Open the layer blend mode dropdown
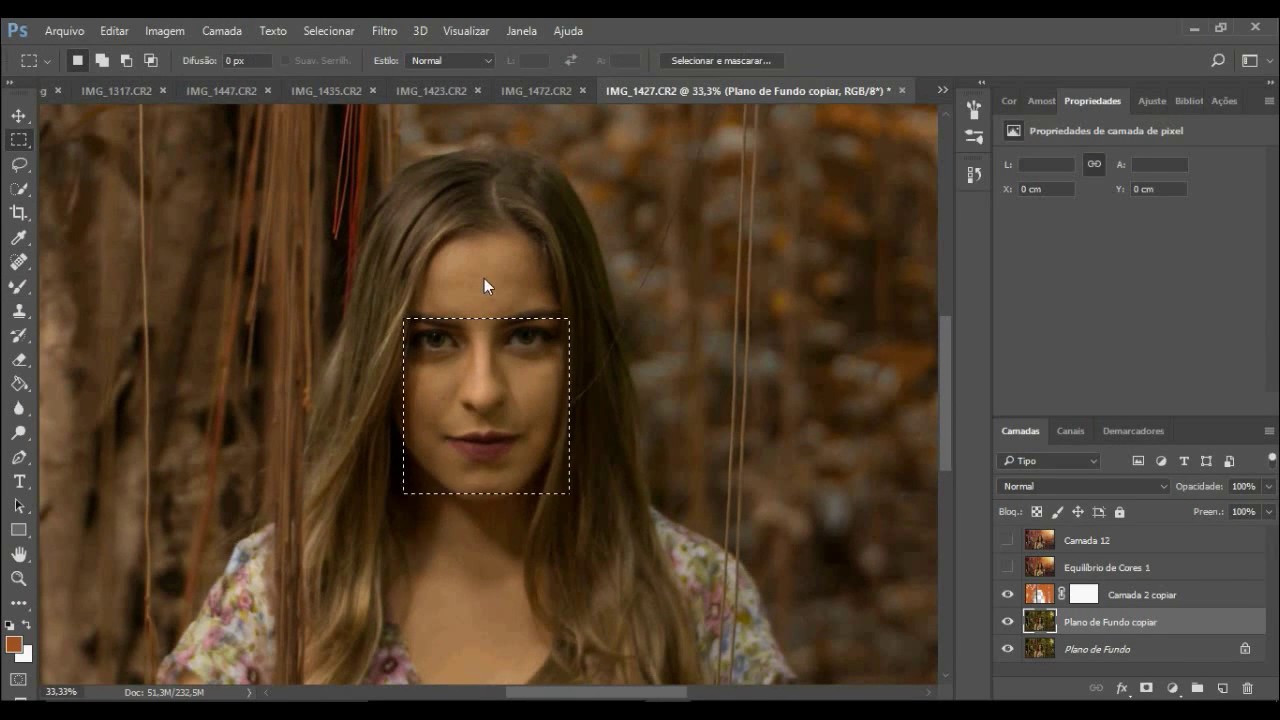Screen dimensions: 1280x720 [x=1083, y=486]
